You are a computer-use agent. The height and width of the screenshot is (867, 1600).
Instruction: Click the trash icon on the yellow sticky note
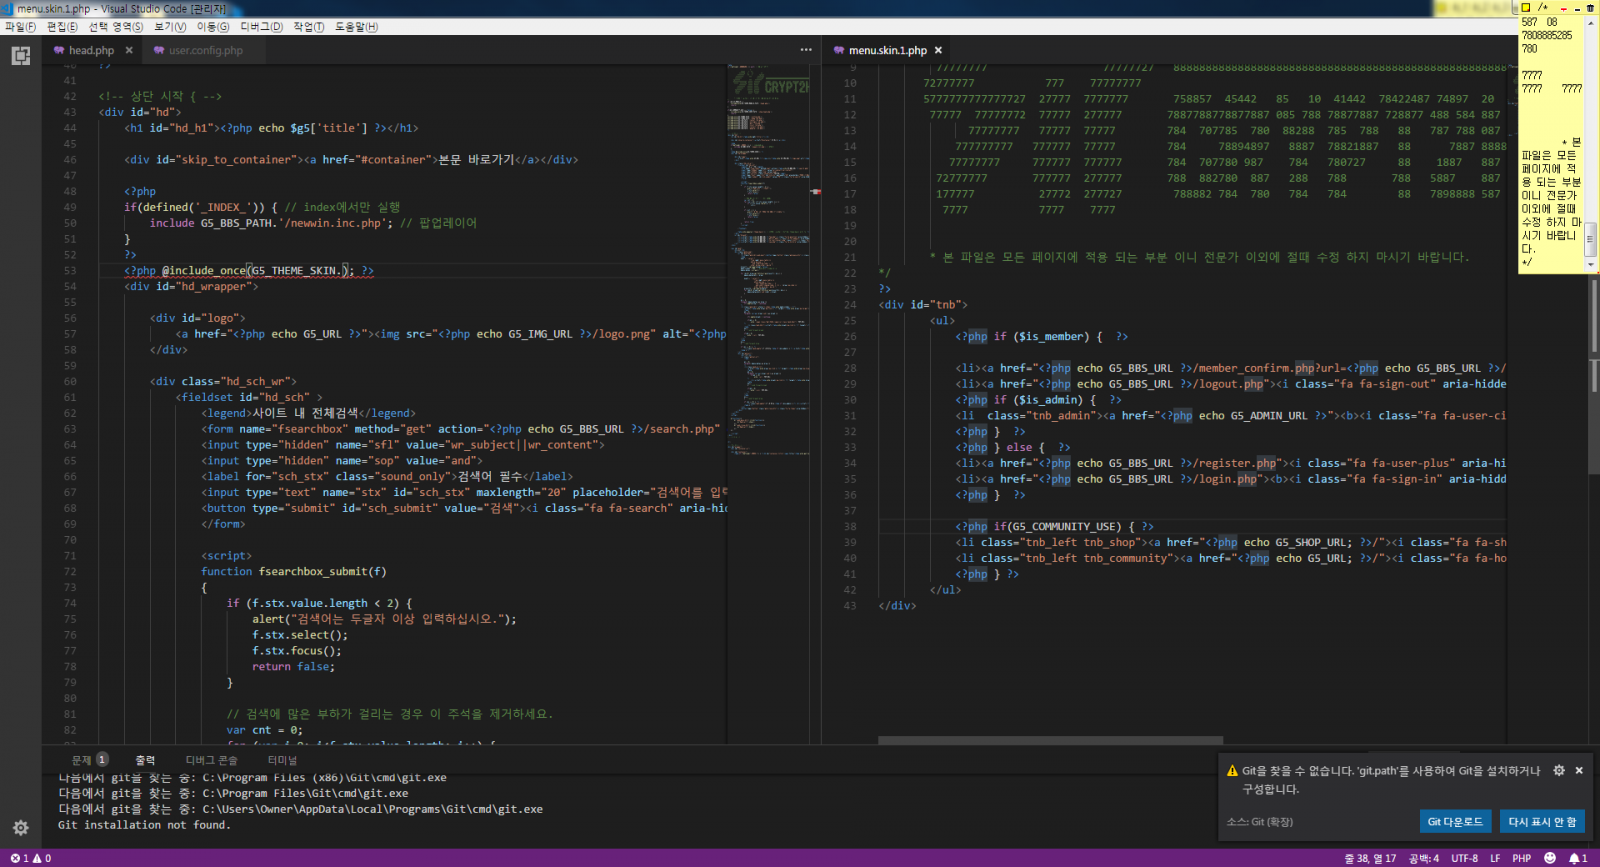point(1590,8)
